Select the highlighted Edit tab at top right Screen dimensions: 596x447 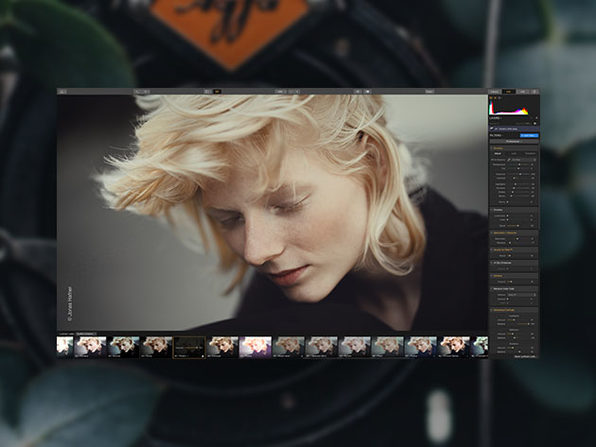[509, 92]
